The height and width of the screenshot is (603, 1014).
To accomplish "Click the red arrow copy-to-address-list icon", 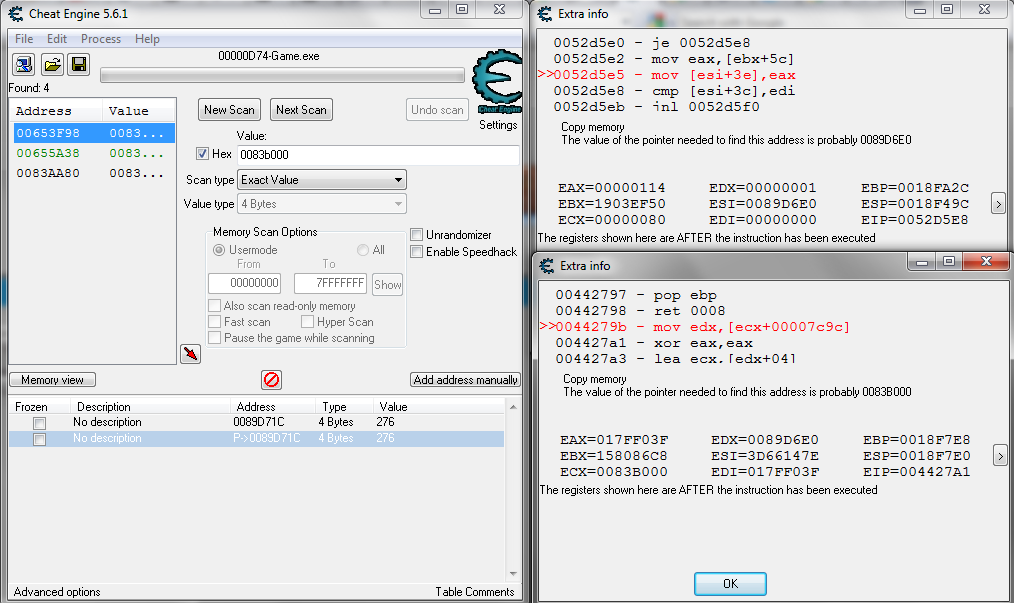I will (x=190, y=353).
